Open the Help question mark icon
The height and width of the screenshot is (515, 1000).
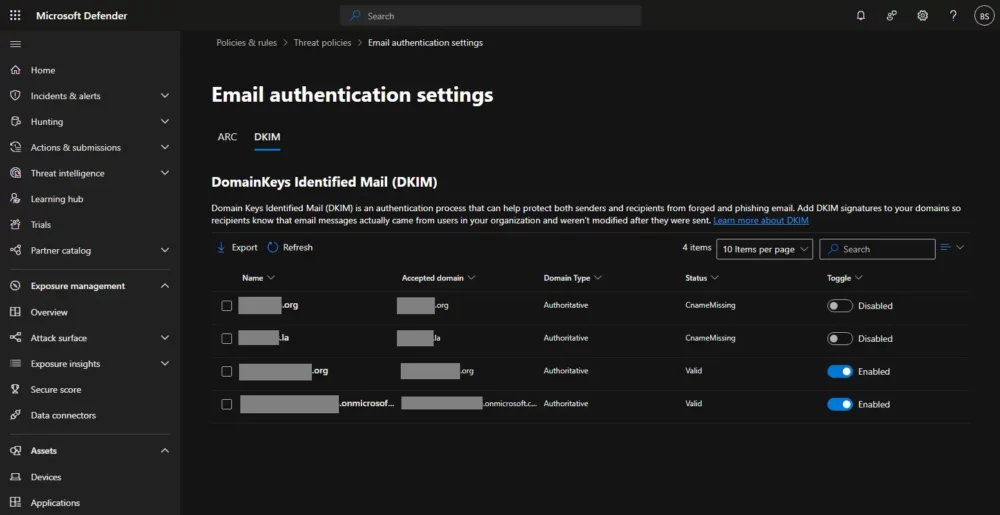(953, 16)
